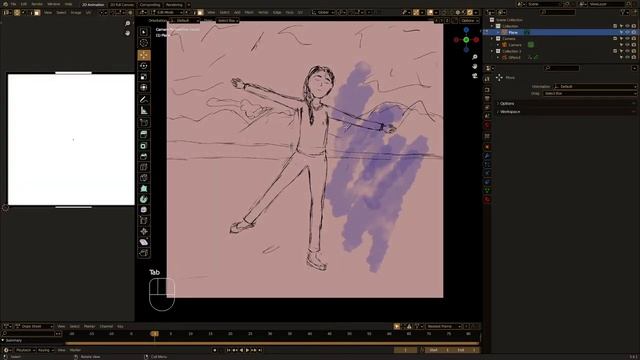Select the Smooth vertices tool
This screenshot has height=360, width=640.
tap(144, 210)
